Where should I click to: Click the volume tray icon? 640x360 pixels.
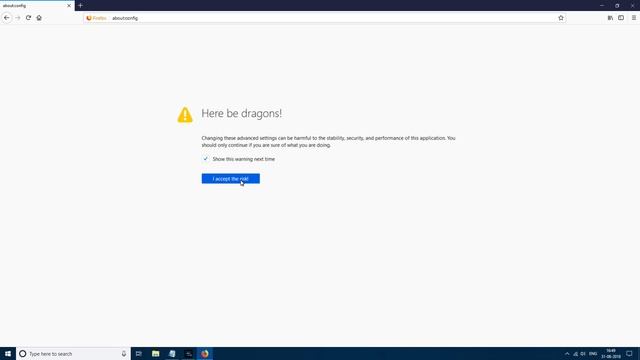(x=583, y=354)
